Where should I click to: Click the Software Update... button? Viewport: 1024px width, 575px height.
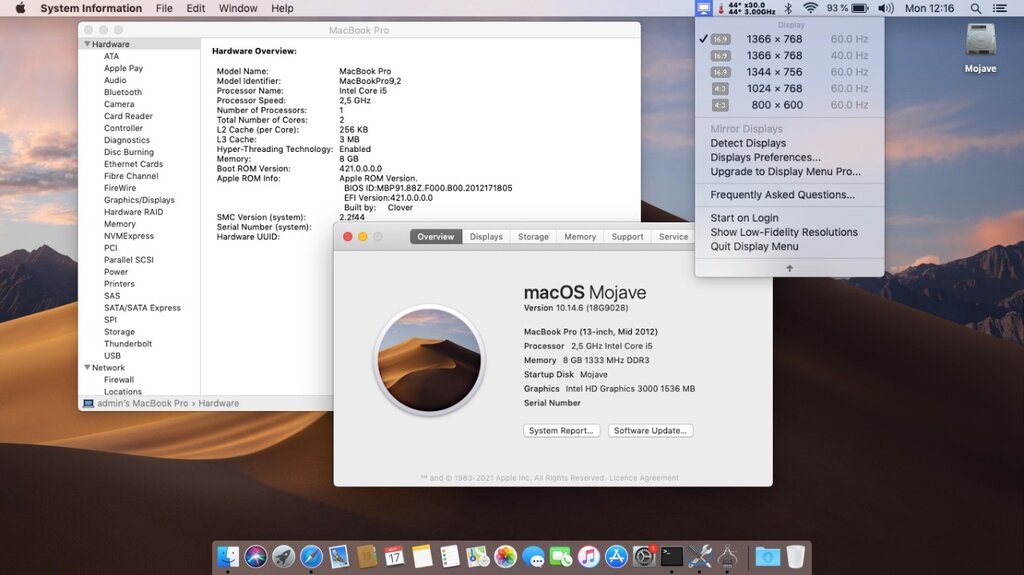[x=650, y=431]
